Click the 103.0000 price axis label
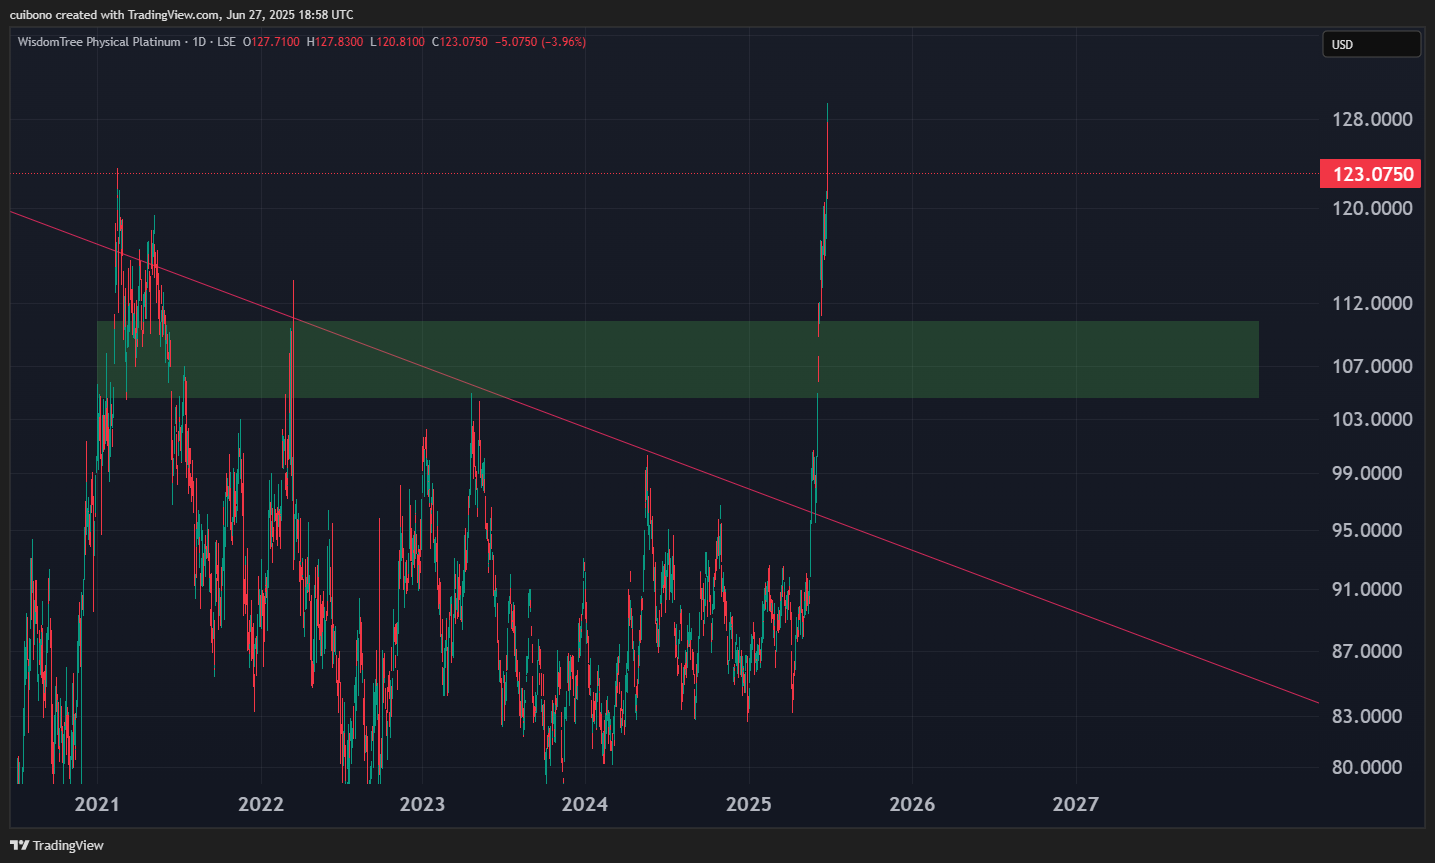 [x=1372, y=419]
